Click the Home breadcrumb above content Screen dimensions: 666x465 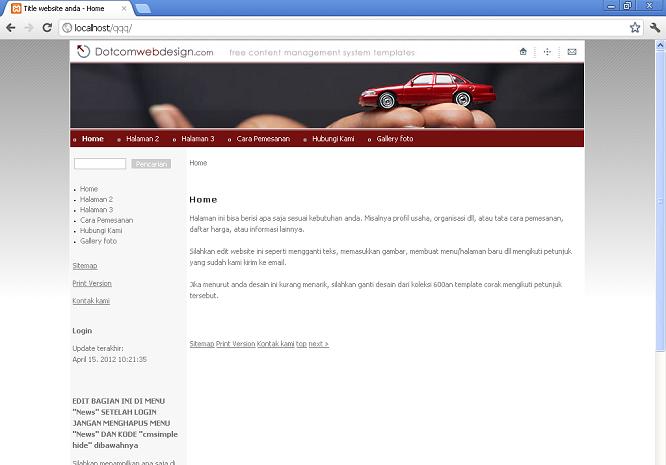pos(198,163)
